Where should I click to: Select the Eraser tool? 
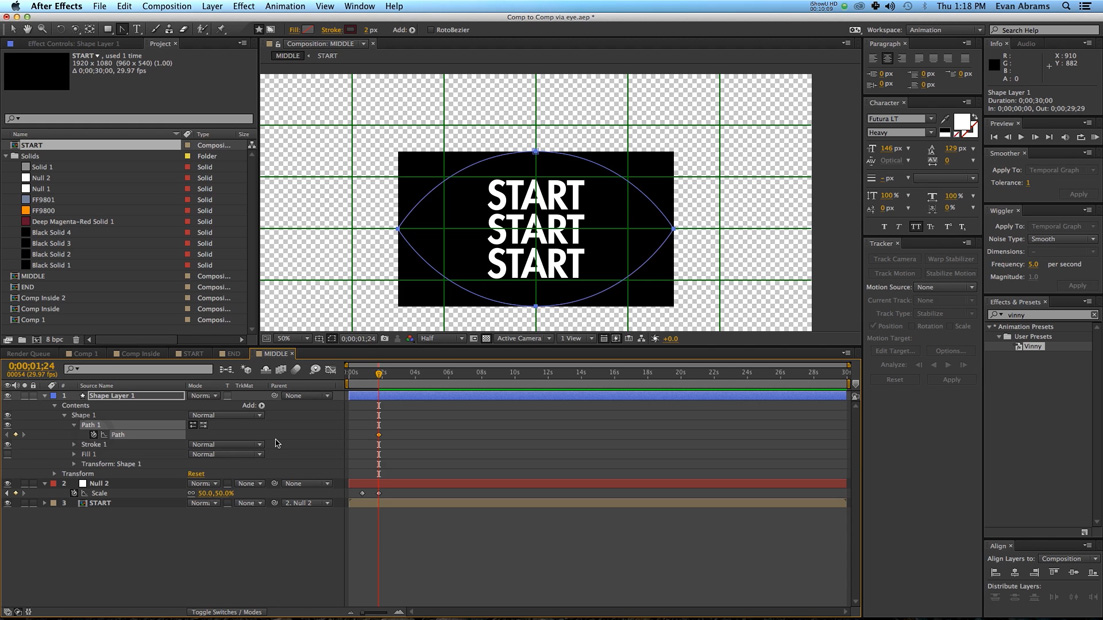click(x=184, y=30)
